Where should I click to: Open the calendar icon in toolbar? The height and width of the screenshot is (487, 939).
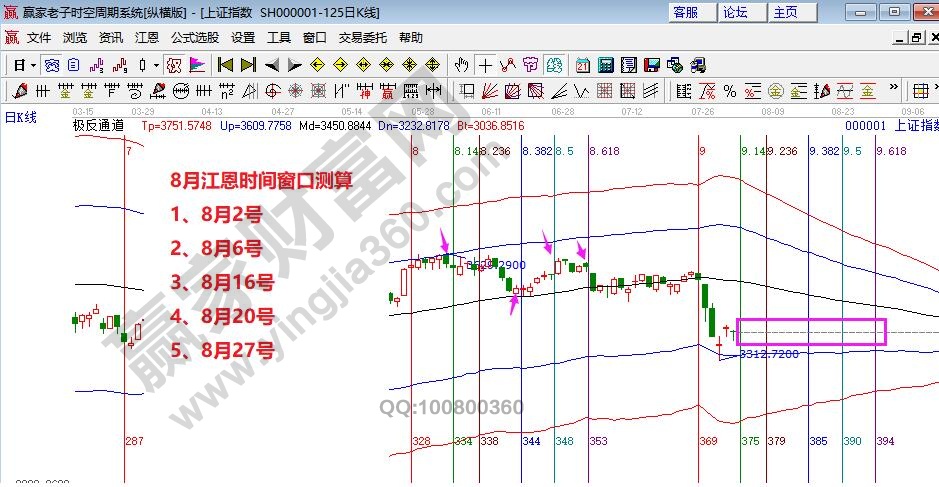582,65
